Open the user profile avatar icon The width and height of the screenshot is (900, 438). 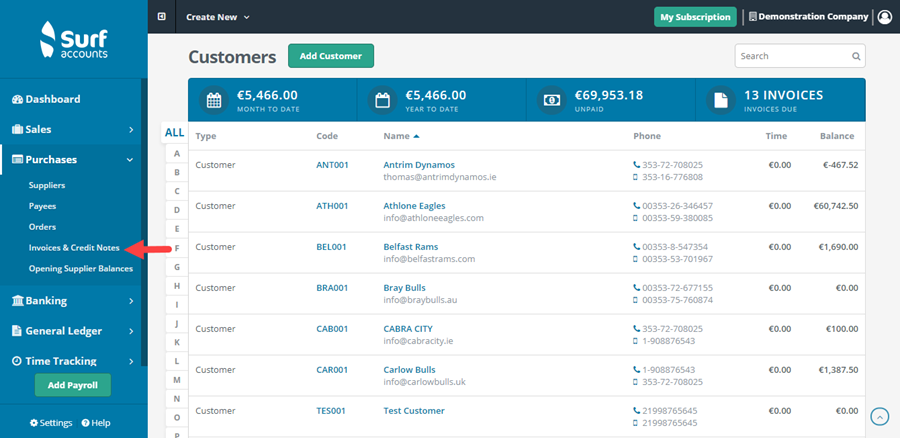(x=885, y=17)
